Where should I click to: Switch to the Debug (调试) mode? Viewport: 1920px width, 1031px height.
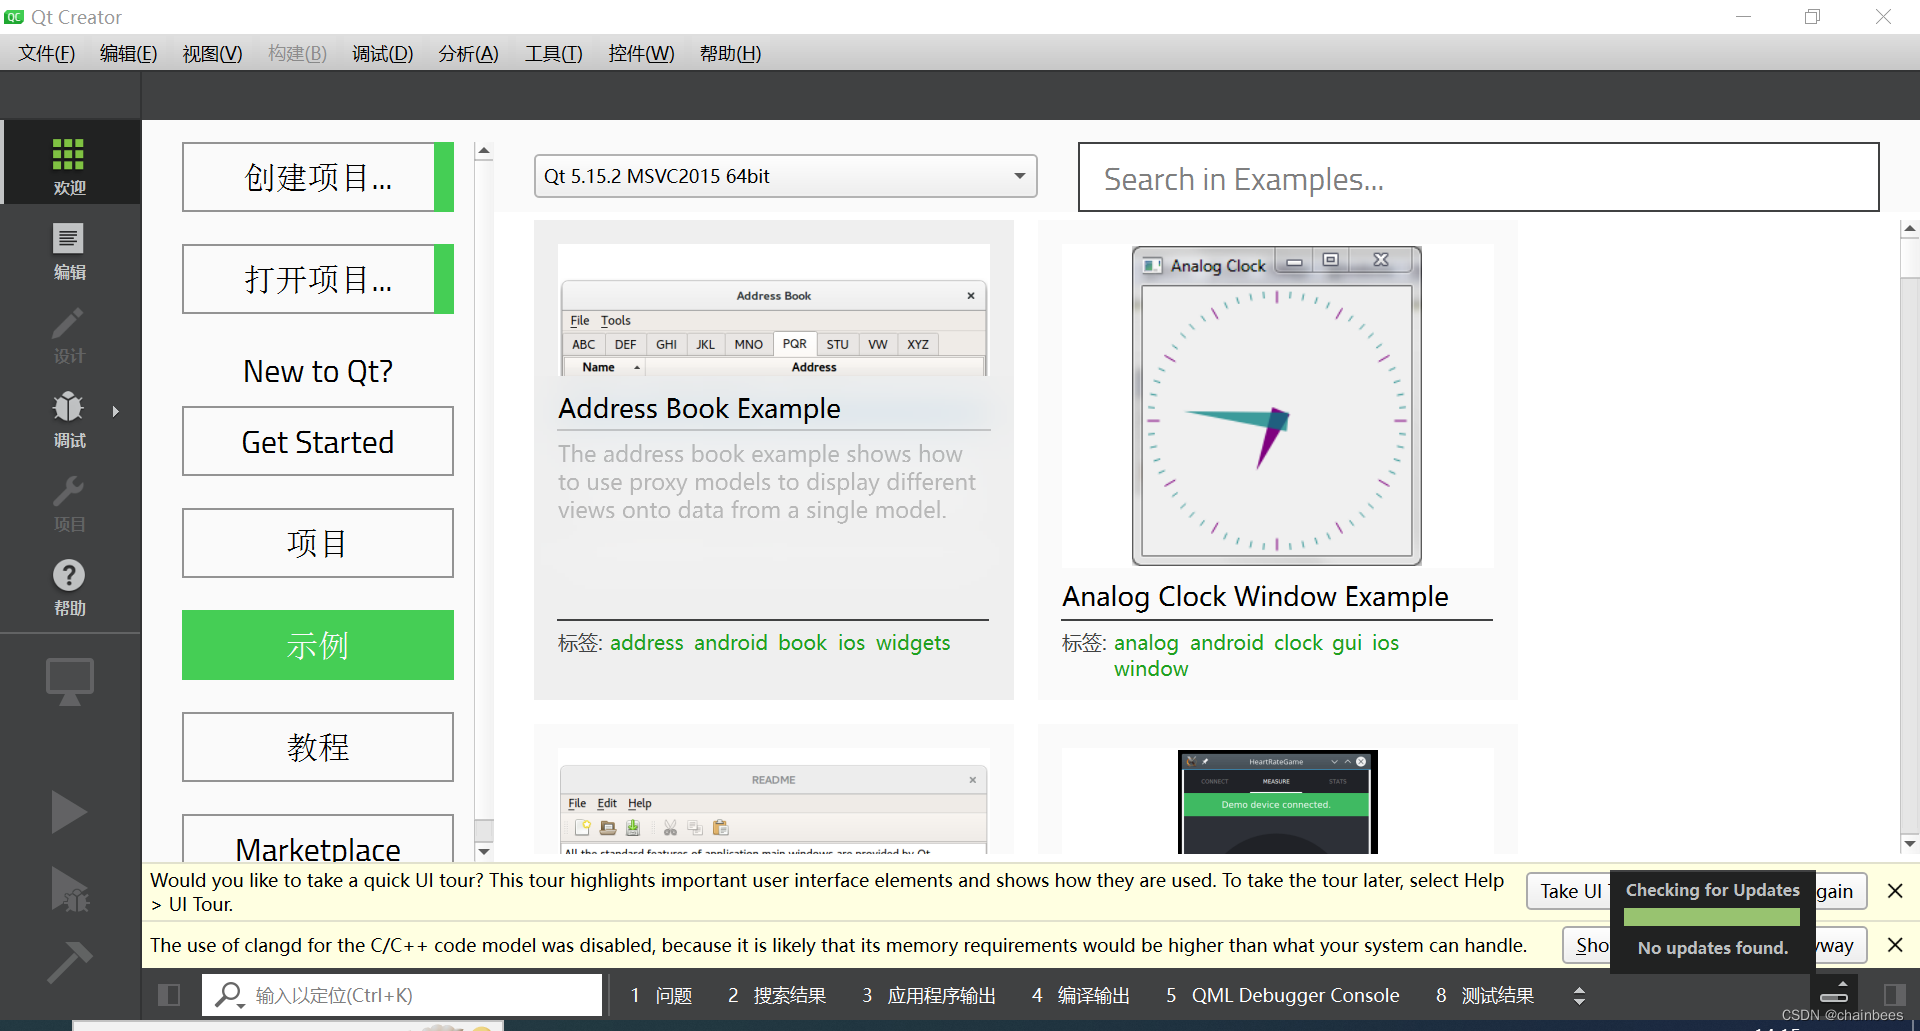click(x=69, y=418)
